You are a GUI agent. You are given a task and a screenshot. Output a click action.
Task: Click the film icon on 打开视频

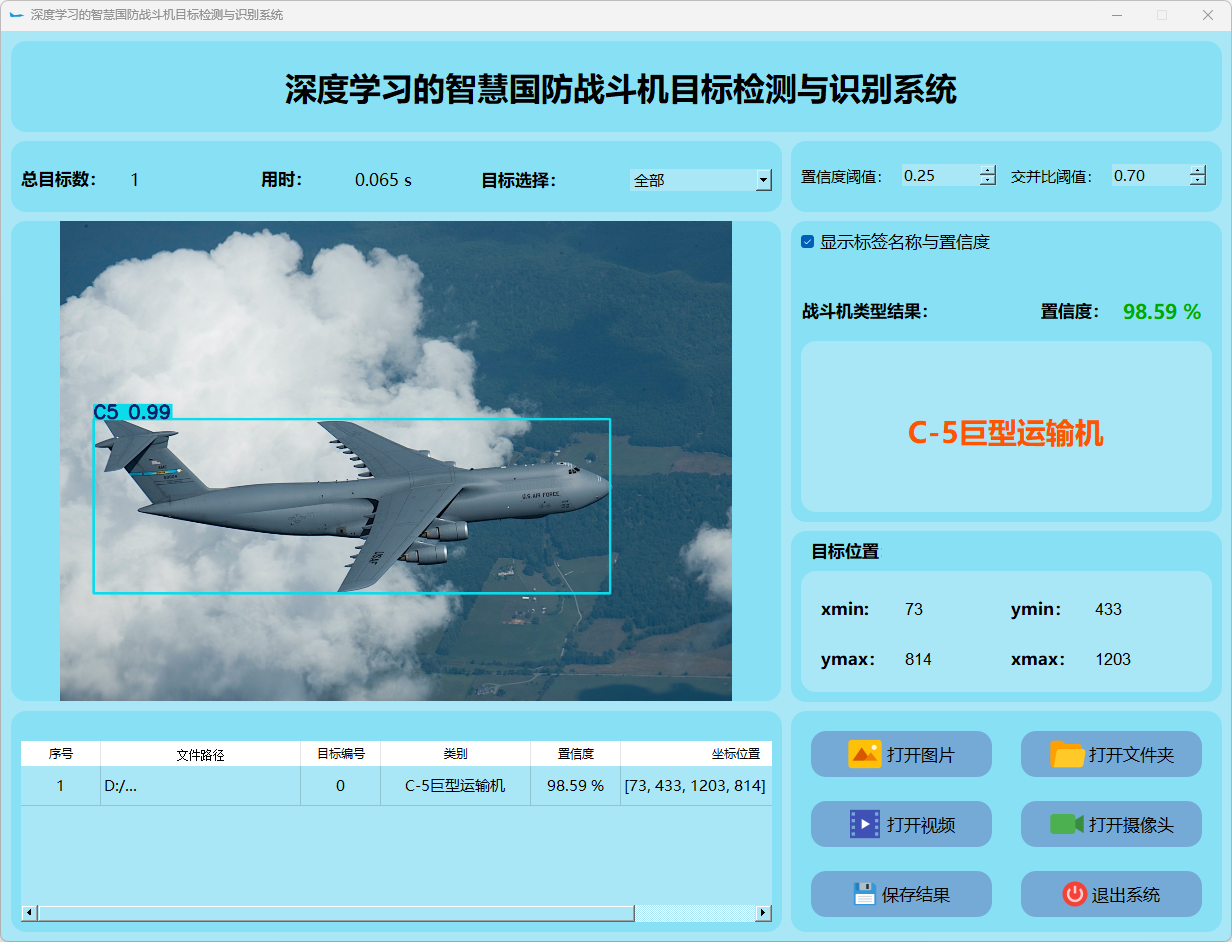[x=864, y=824]
